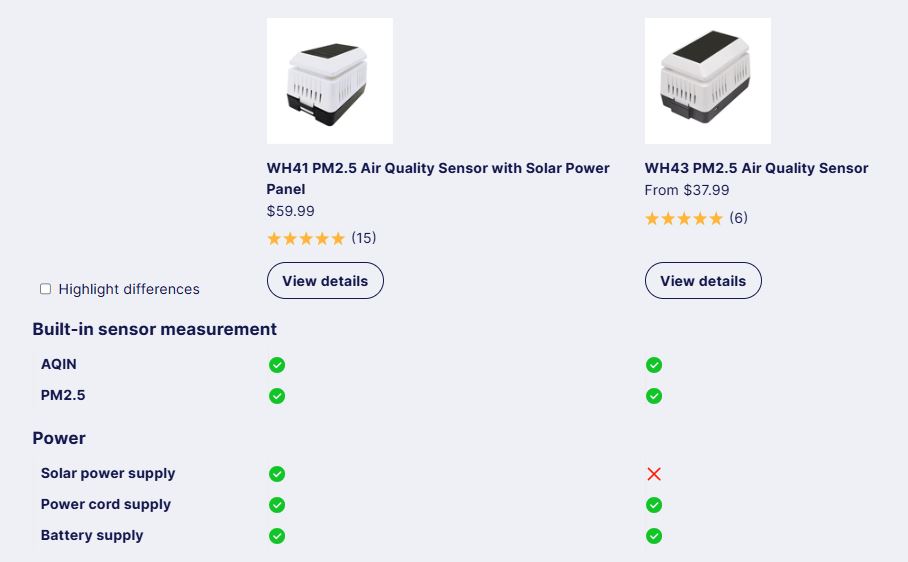Open the (15) review count for WH41
The image size is (908, 562).
[364, 238]
